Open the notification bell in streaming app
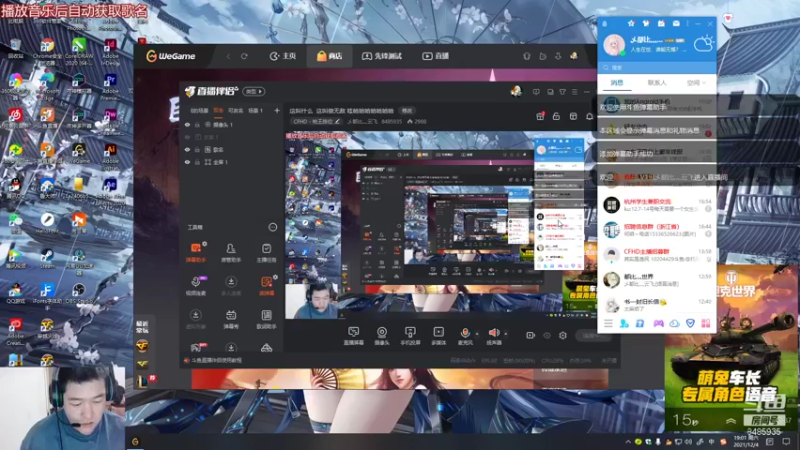This screenshot has width=800, height=450. (589, 116)
